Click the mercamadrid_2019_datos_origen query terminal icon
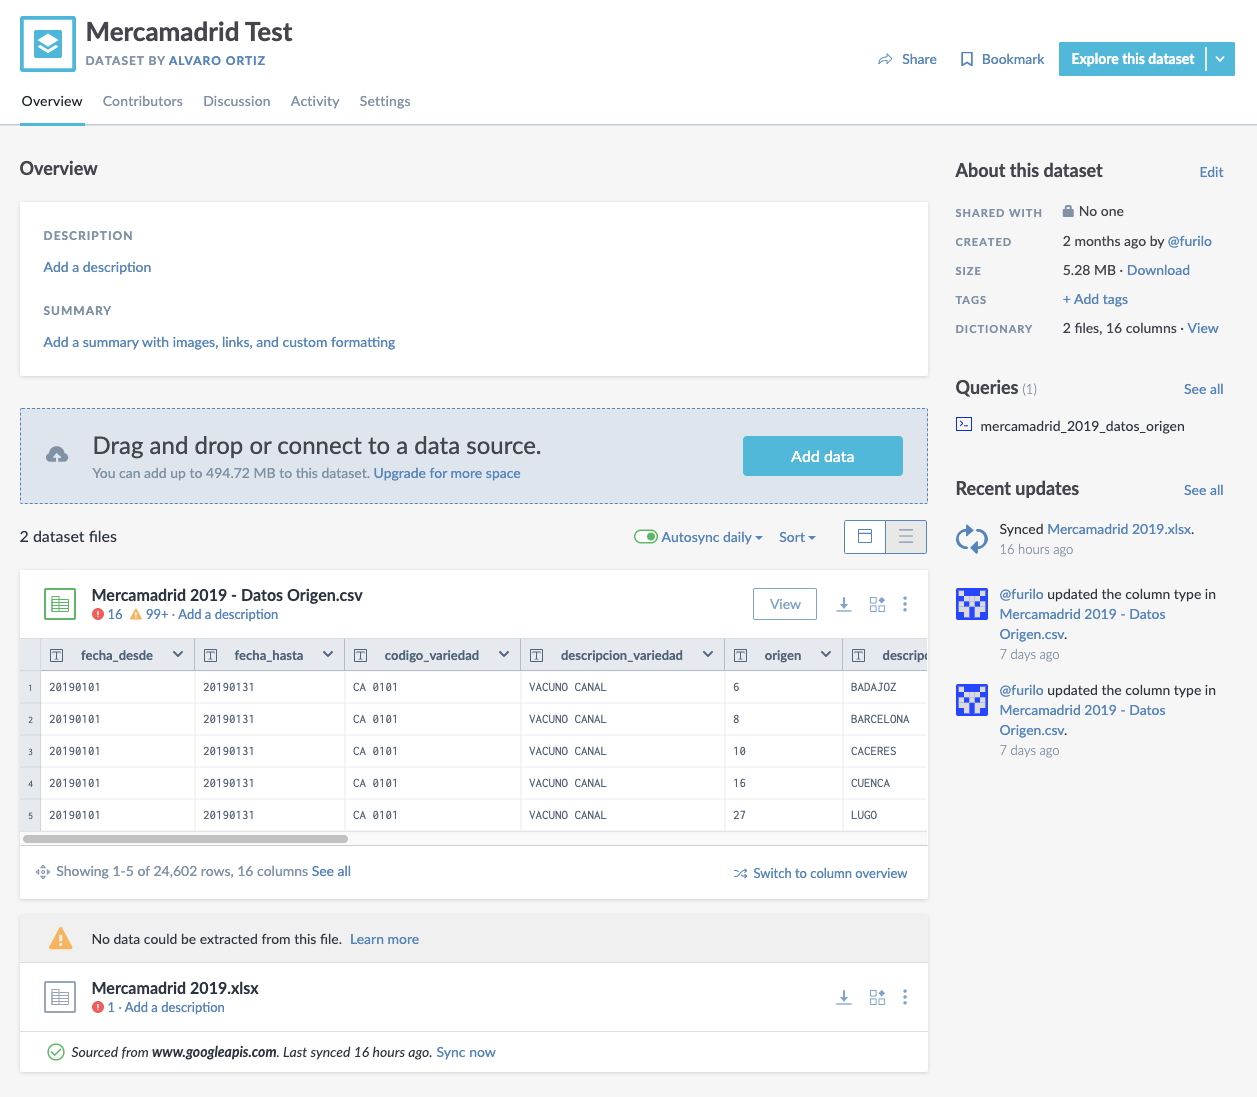Viewport: 1257px width, 1097px height. click(x=964, y=424)
